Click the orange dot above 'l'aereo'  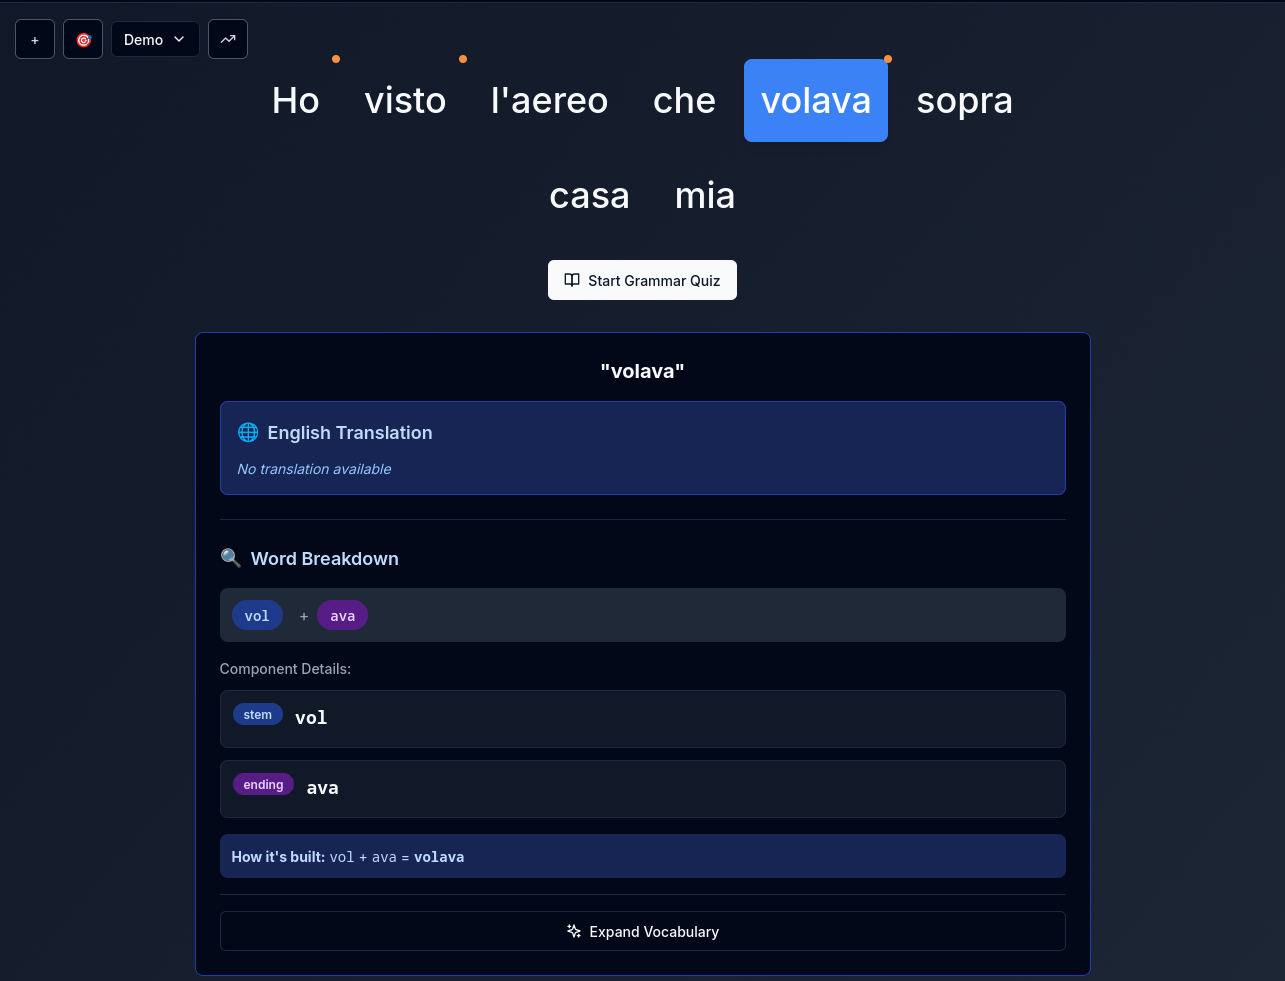coord(463,58)
